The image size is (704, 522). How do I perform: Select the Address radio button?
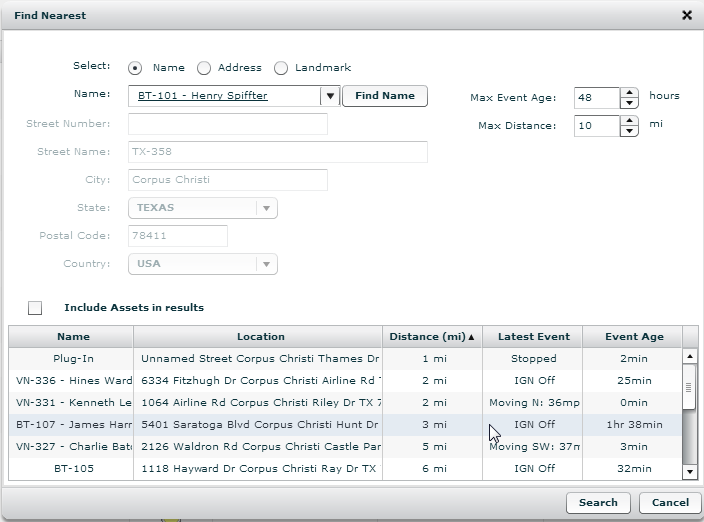pyautogui.click(x=204, y=68)
